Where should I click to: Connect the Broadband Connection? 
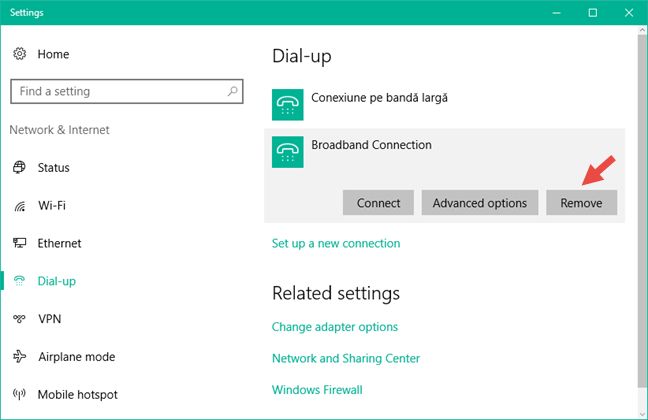[x=378, y=203]
